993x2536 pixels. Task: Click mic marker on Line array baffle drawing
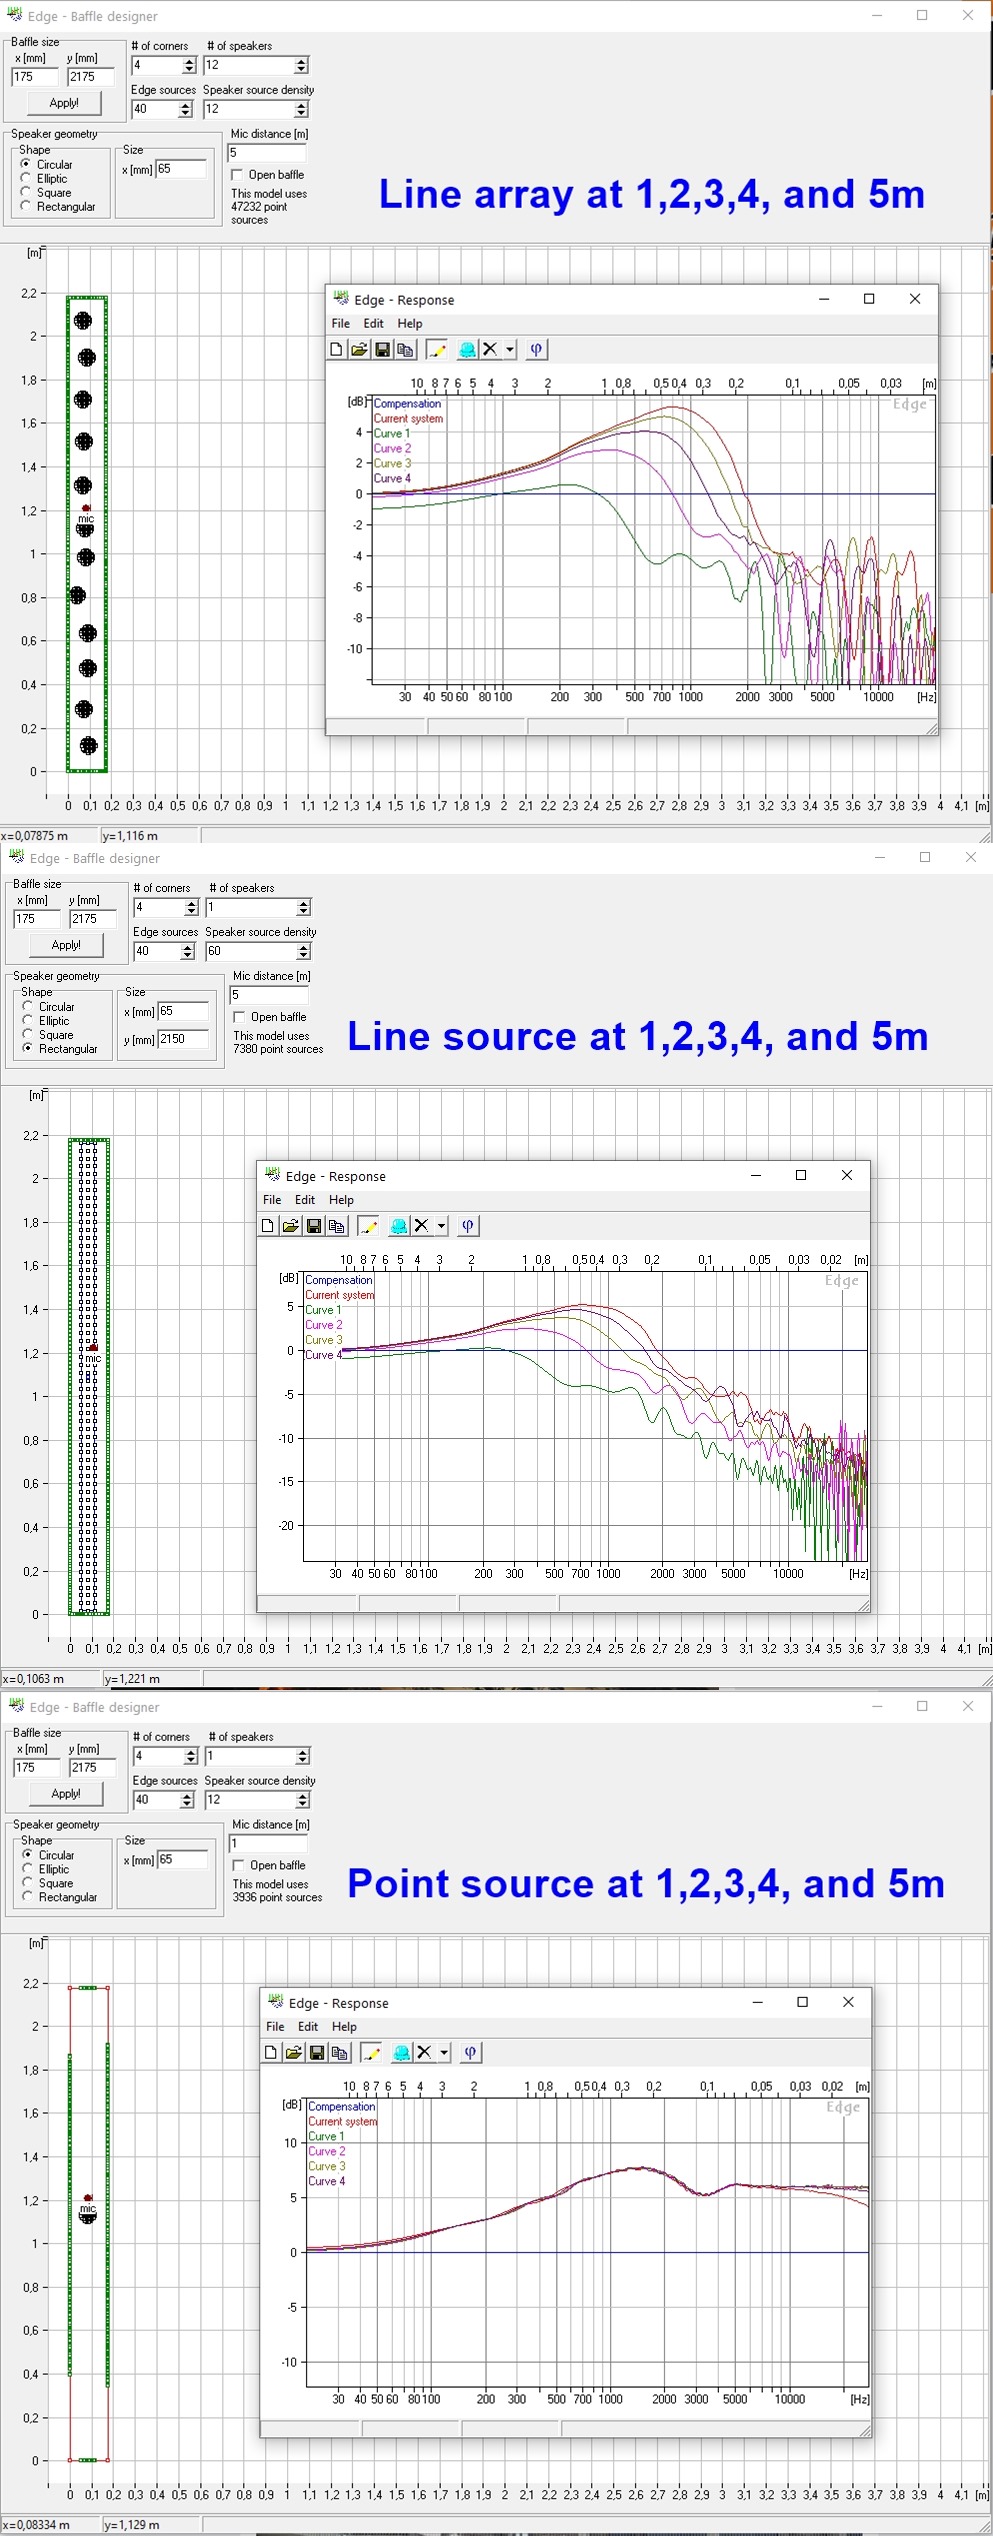pos(85,509)
